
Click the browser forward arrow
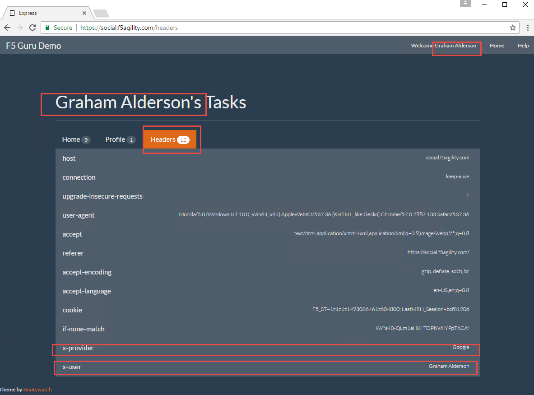pos(20,28)
